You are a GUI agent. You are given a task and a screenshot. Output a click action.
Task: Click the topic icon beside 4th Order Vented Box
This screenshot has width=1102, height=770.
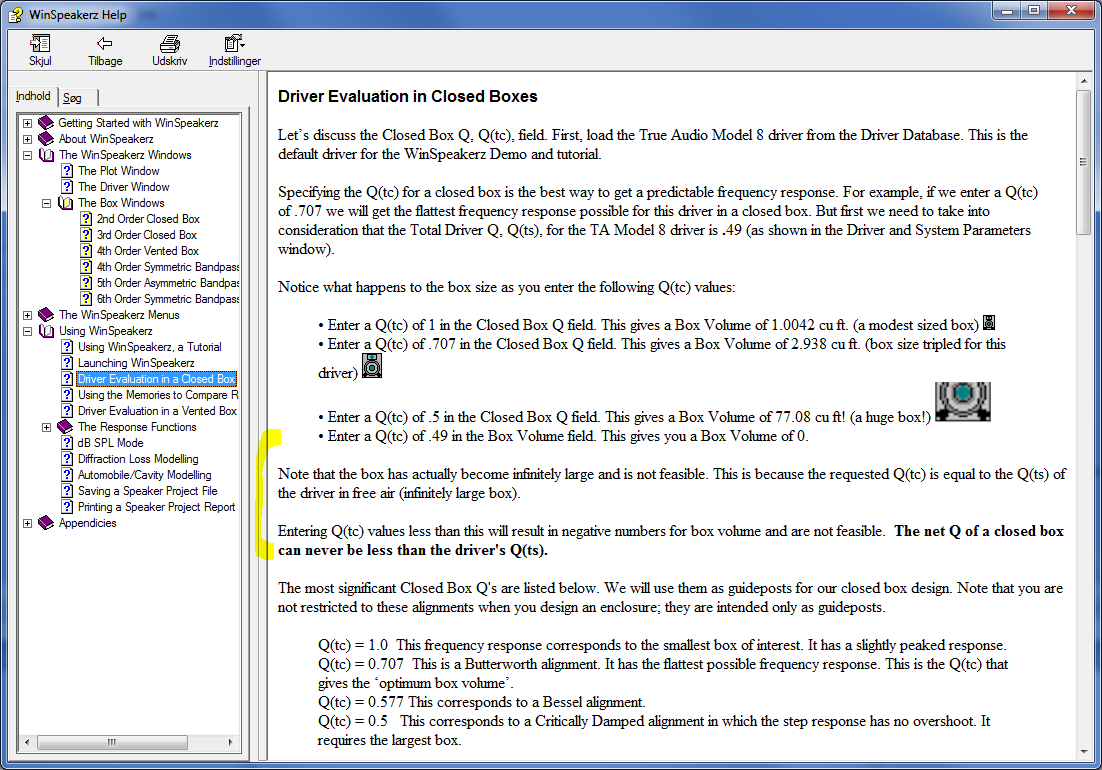(x=86, y=251)
